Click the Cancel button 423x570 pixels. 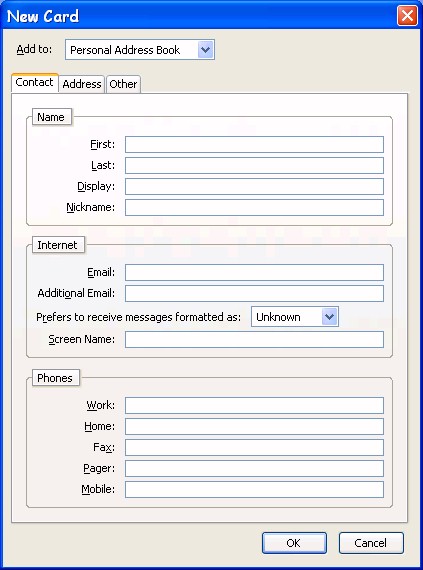point(371,543)
